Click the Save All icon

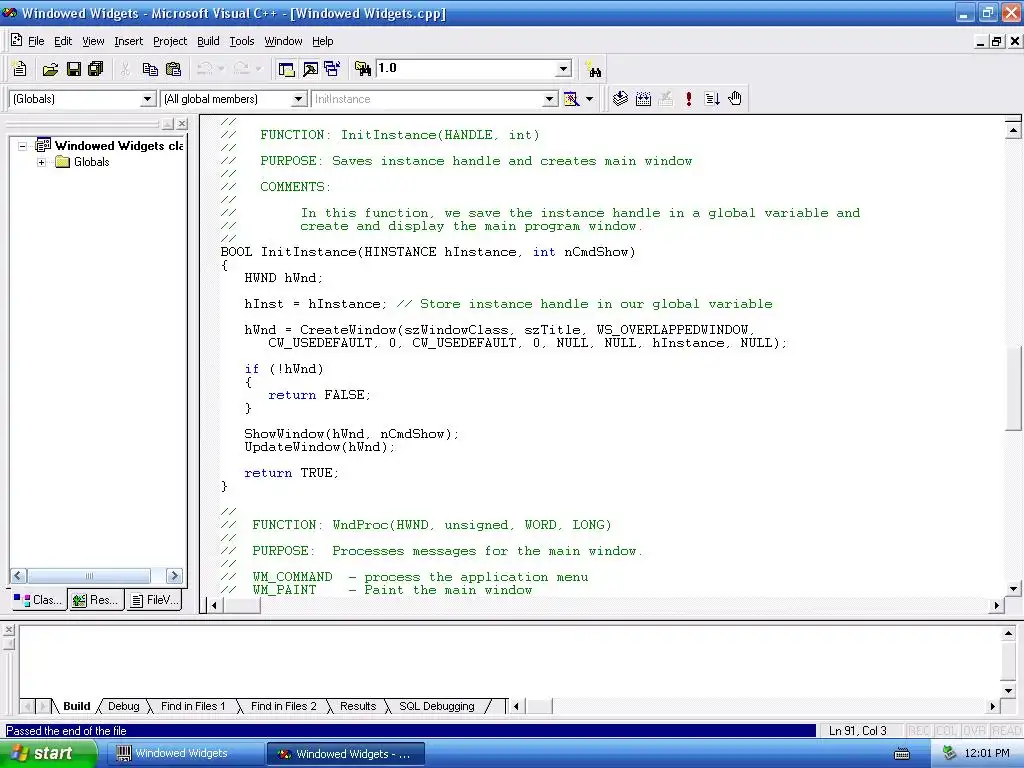click(x=96, y=69)
